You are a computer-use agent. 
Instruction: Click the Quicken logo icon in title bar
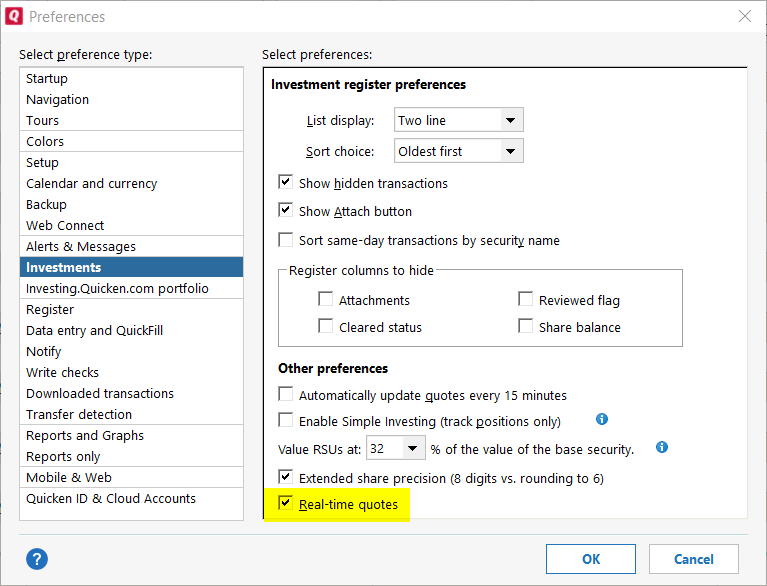(14, 16)
